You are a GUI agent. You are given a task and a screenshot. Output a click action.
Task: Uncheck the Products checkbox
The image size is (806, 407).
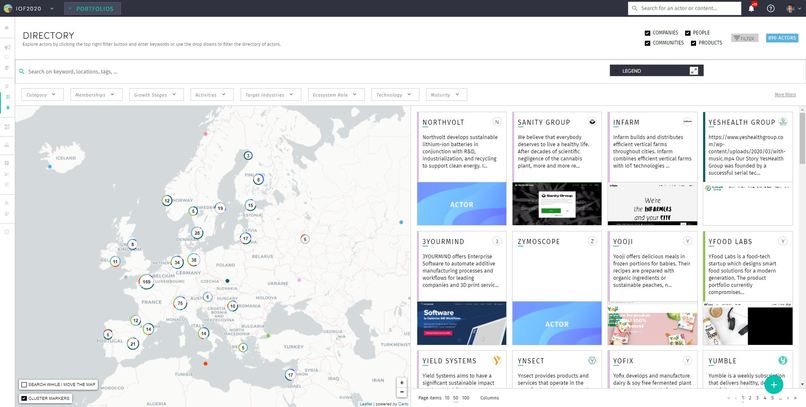point(693,43)
